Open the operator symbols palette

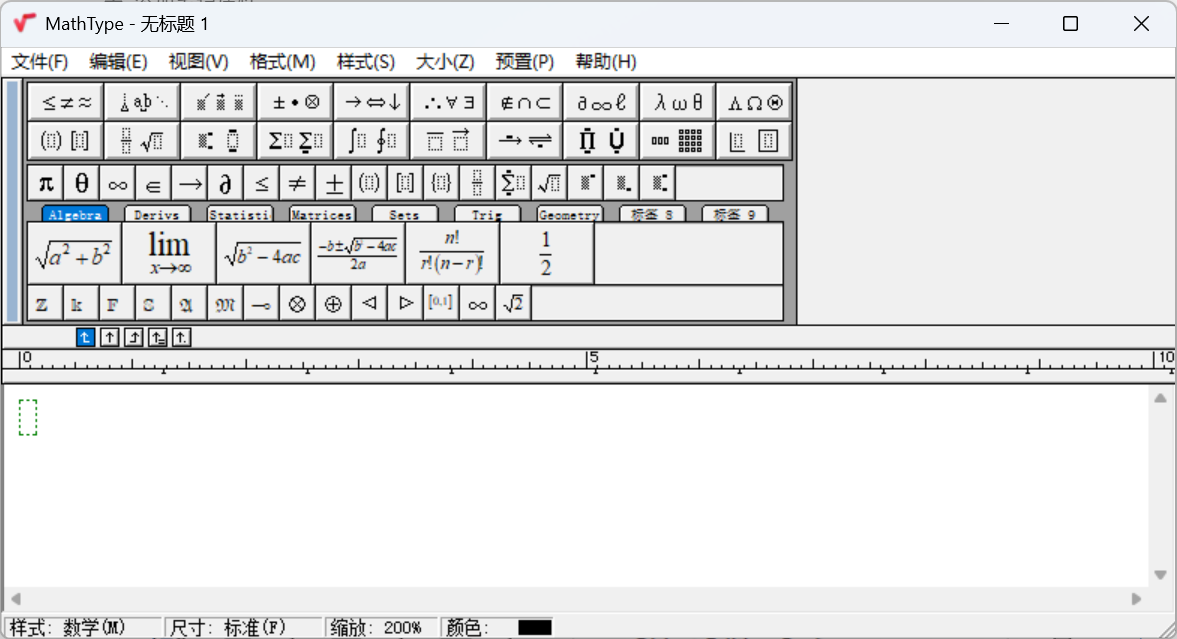click(x=295, y=102)
